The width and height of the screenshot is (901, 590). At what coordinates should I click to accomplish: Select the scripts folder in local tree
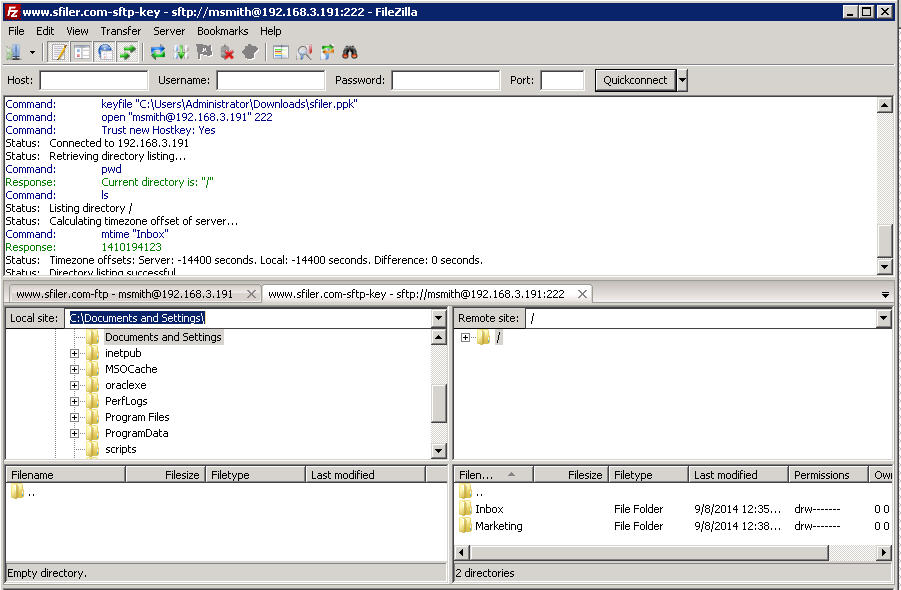(x=121, y=449)
